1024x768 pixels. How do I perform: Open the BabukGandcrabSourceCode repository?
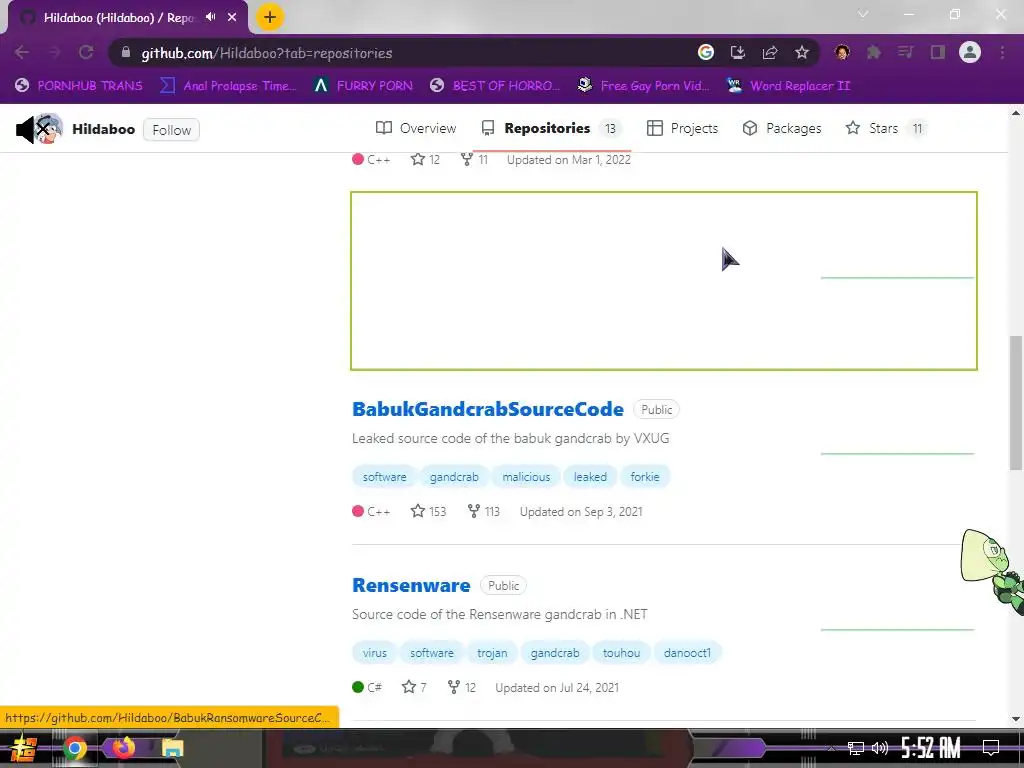(488, 409)
